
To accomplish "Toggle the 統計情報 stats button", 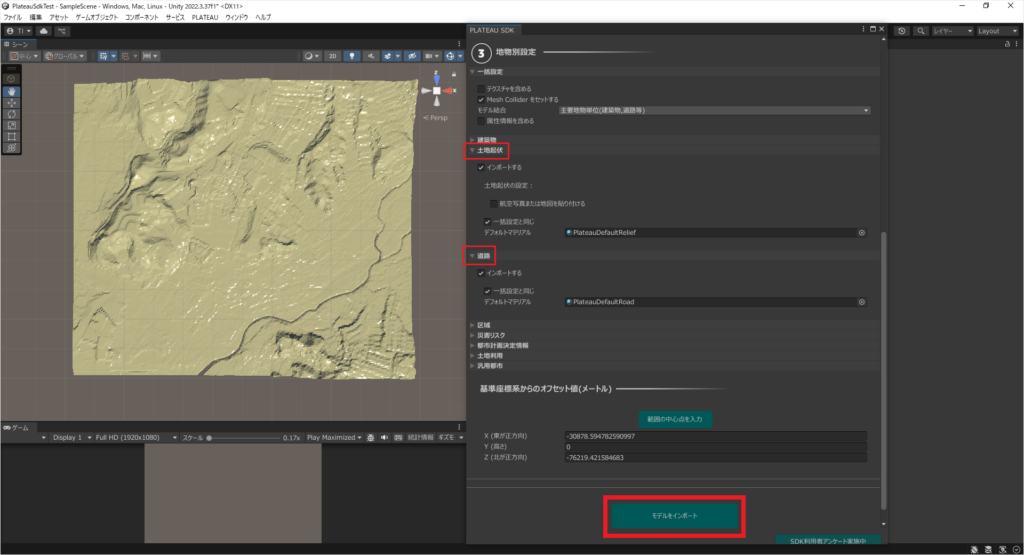I will 421,437.
